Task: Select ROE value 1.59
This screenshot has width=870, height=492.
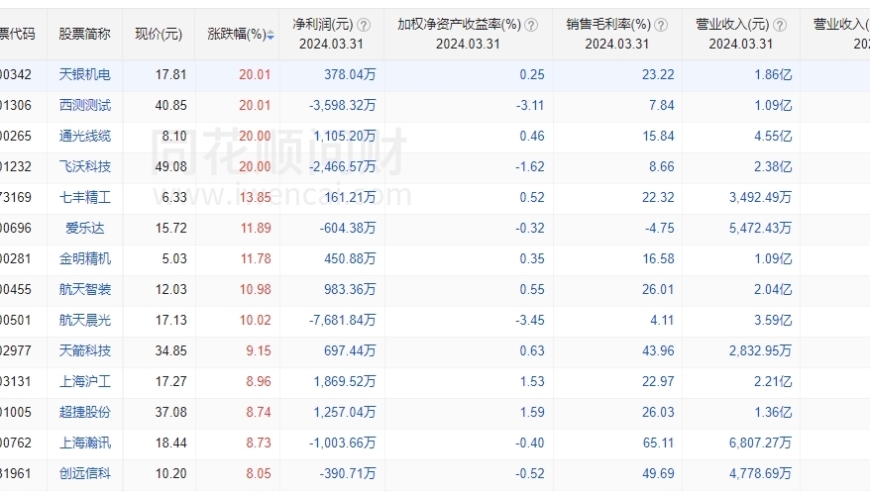Action: click(x=532, y=412)
